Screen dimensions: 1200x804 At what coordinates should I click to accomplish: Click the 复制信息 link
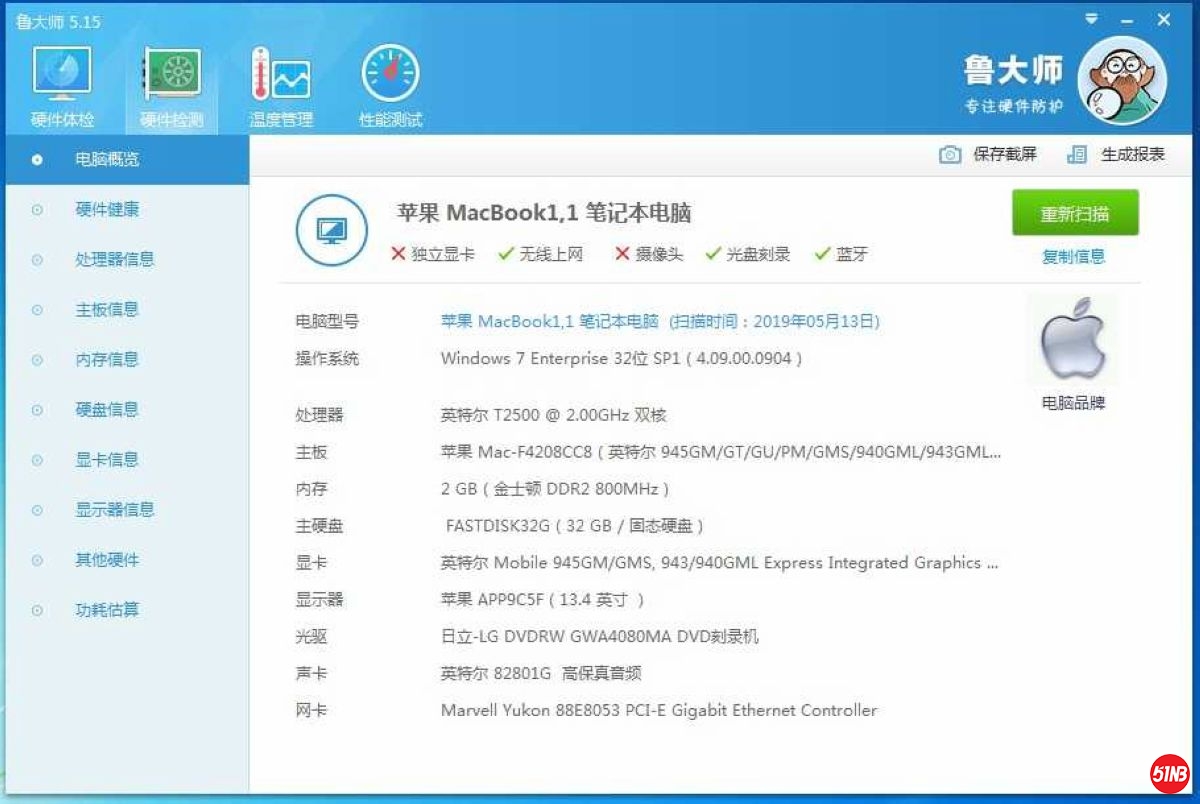[x=1074, y=256]
